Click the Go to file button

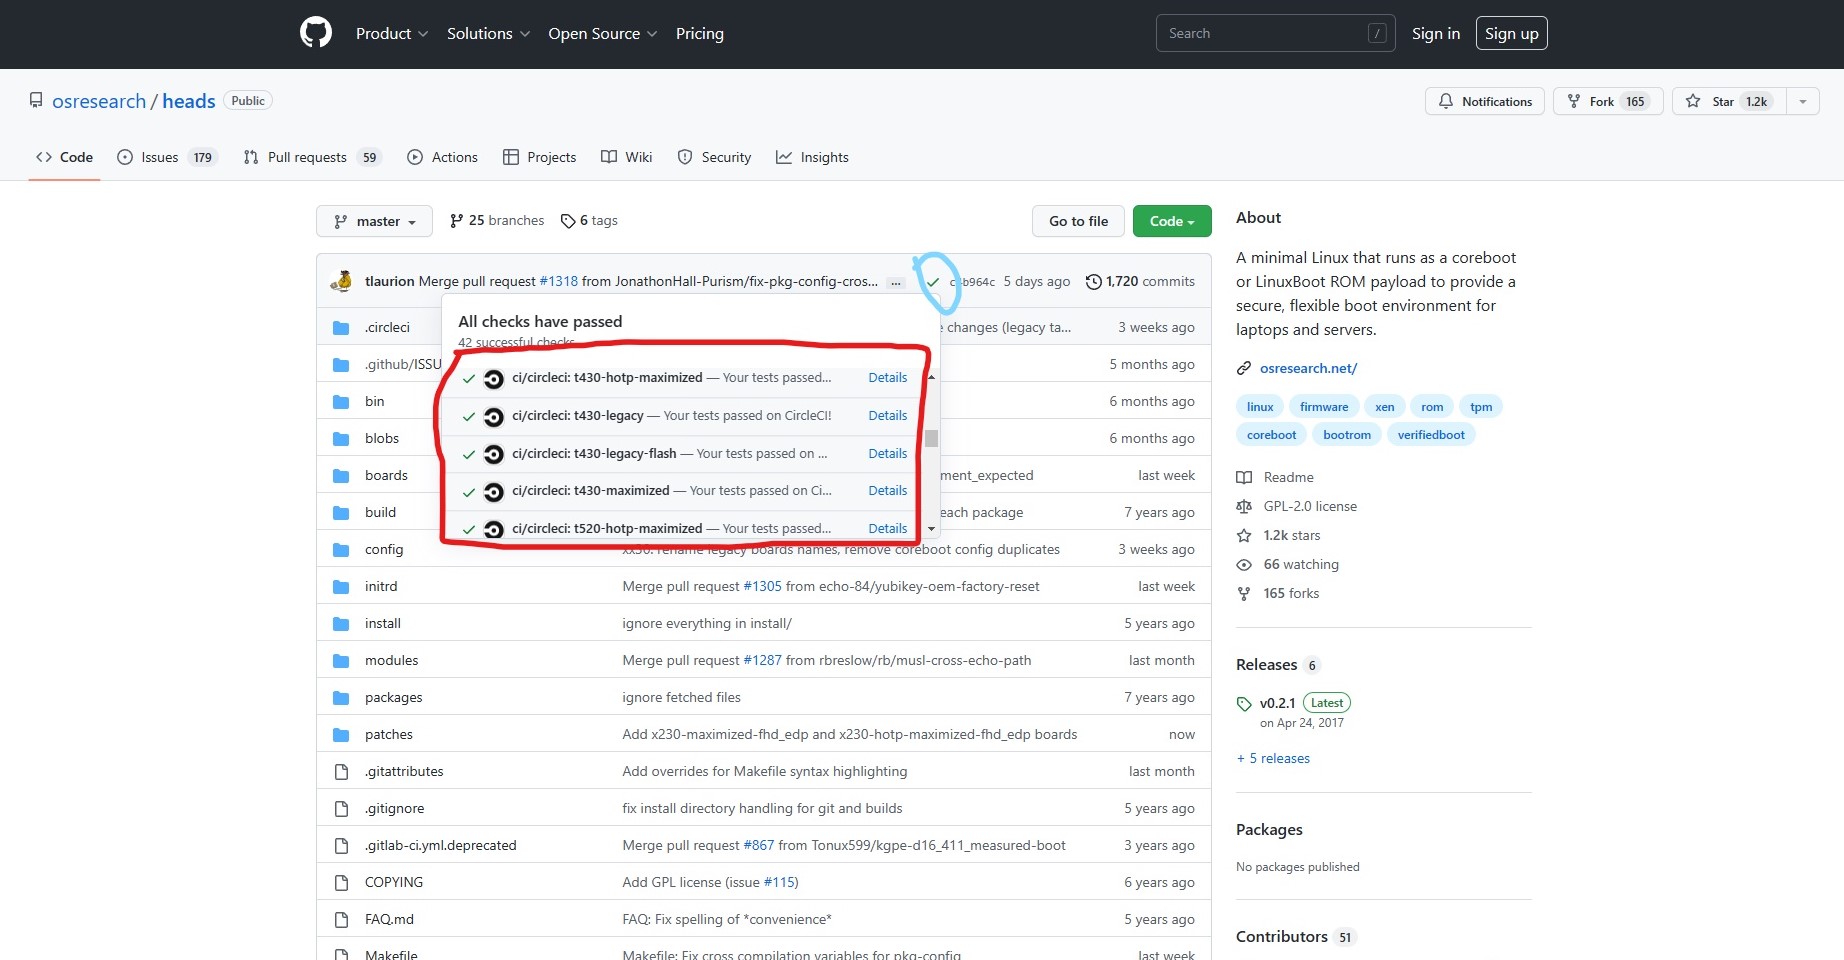point(1078,221)
